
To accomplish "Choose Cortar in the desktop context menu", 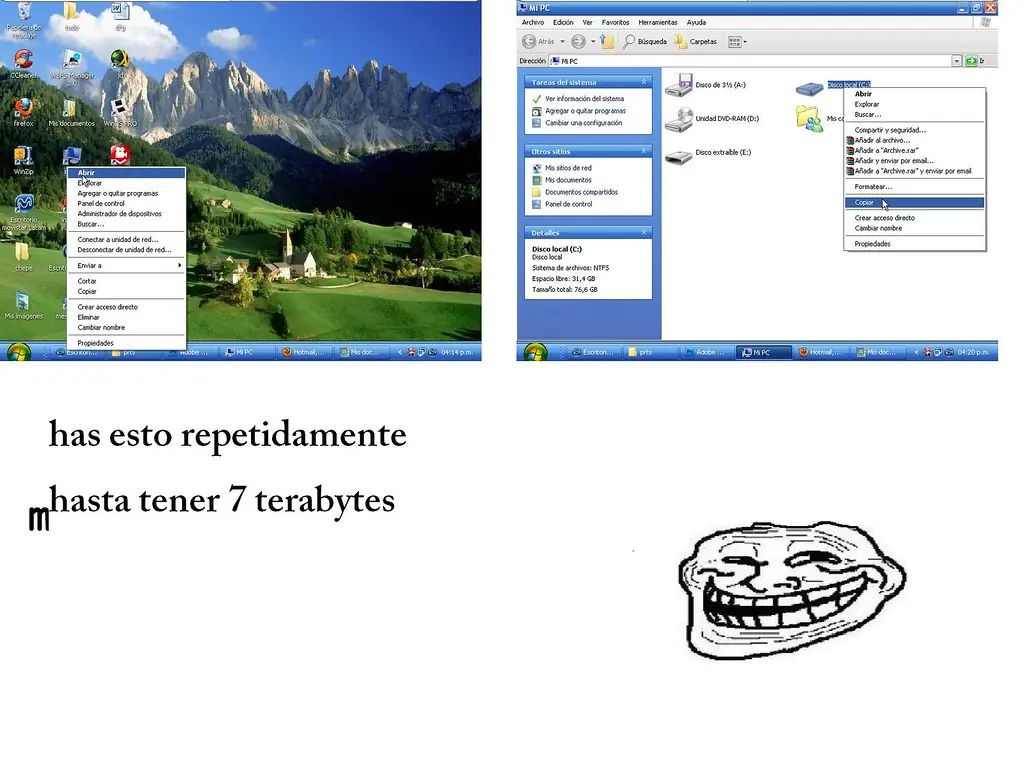I will point(127,281).
